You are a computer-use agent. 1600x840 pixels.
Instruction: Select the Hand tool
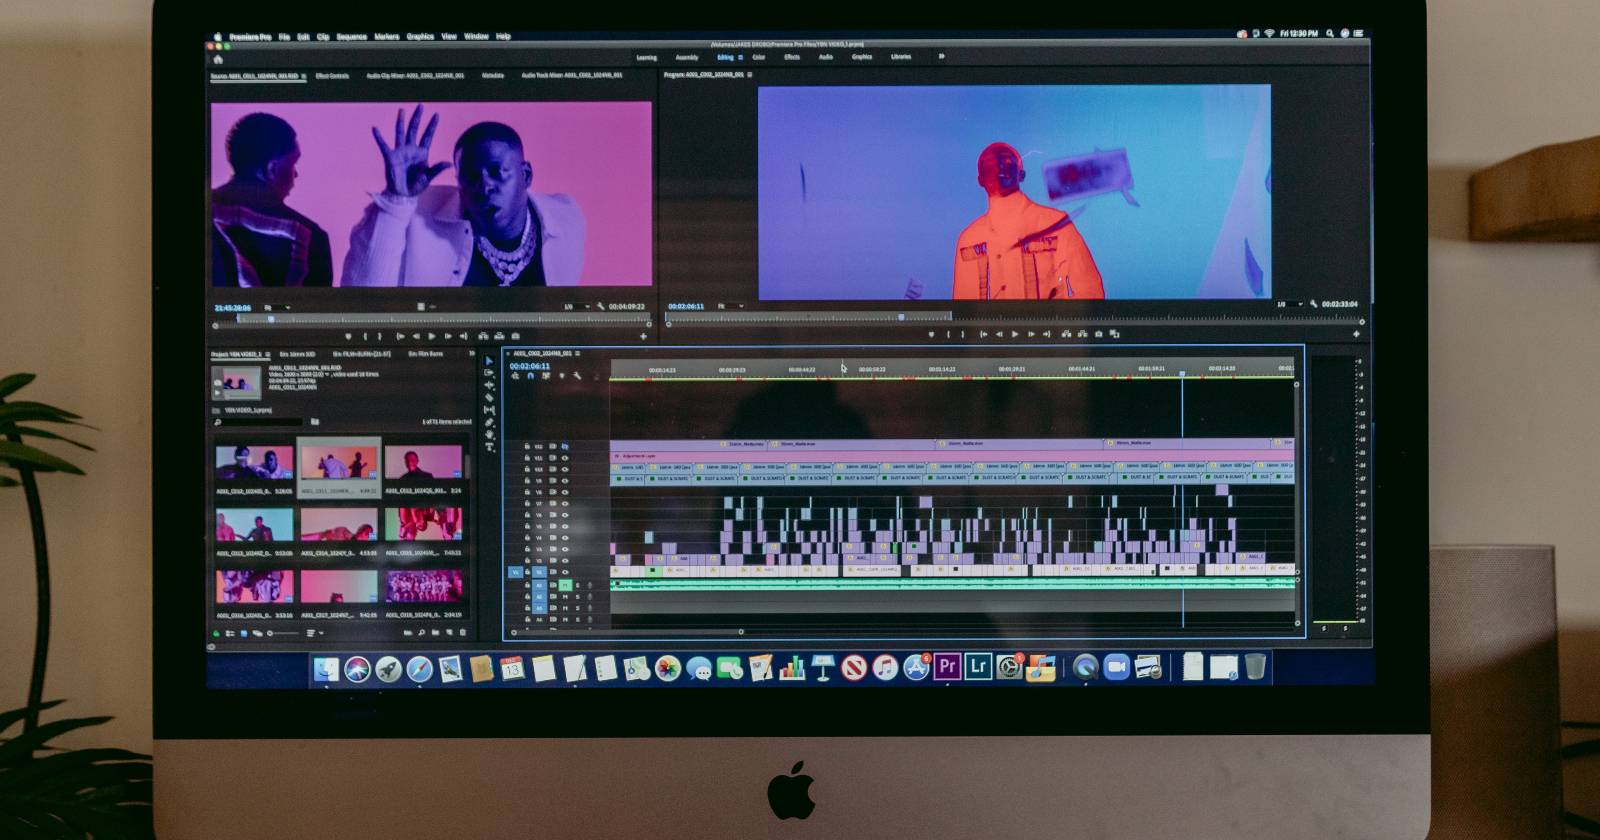(489, 435)
